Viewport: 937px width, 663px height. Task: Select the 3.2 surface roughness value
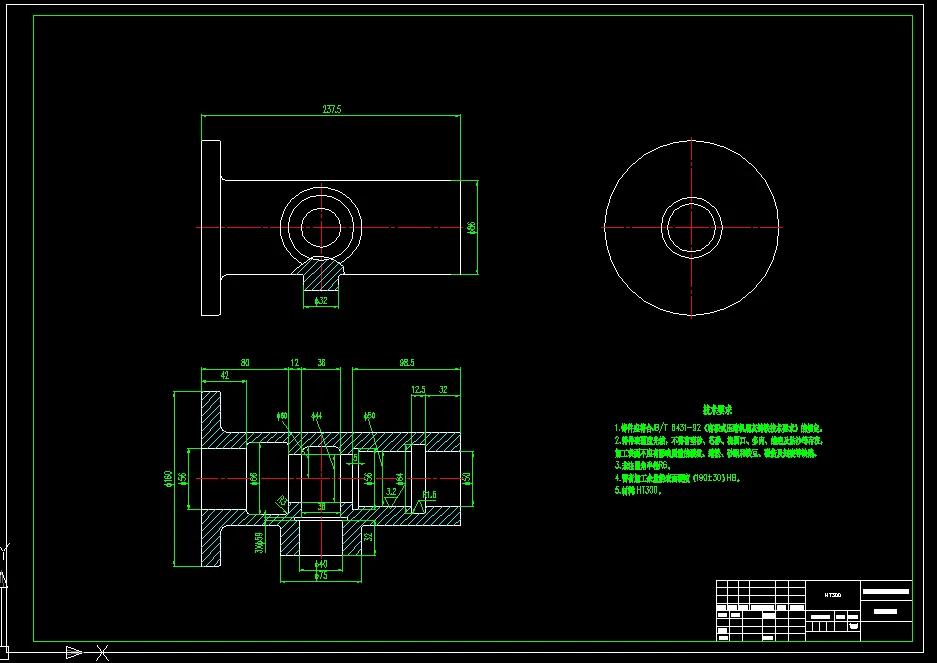[391, 491]
